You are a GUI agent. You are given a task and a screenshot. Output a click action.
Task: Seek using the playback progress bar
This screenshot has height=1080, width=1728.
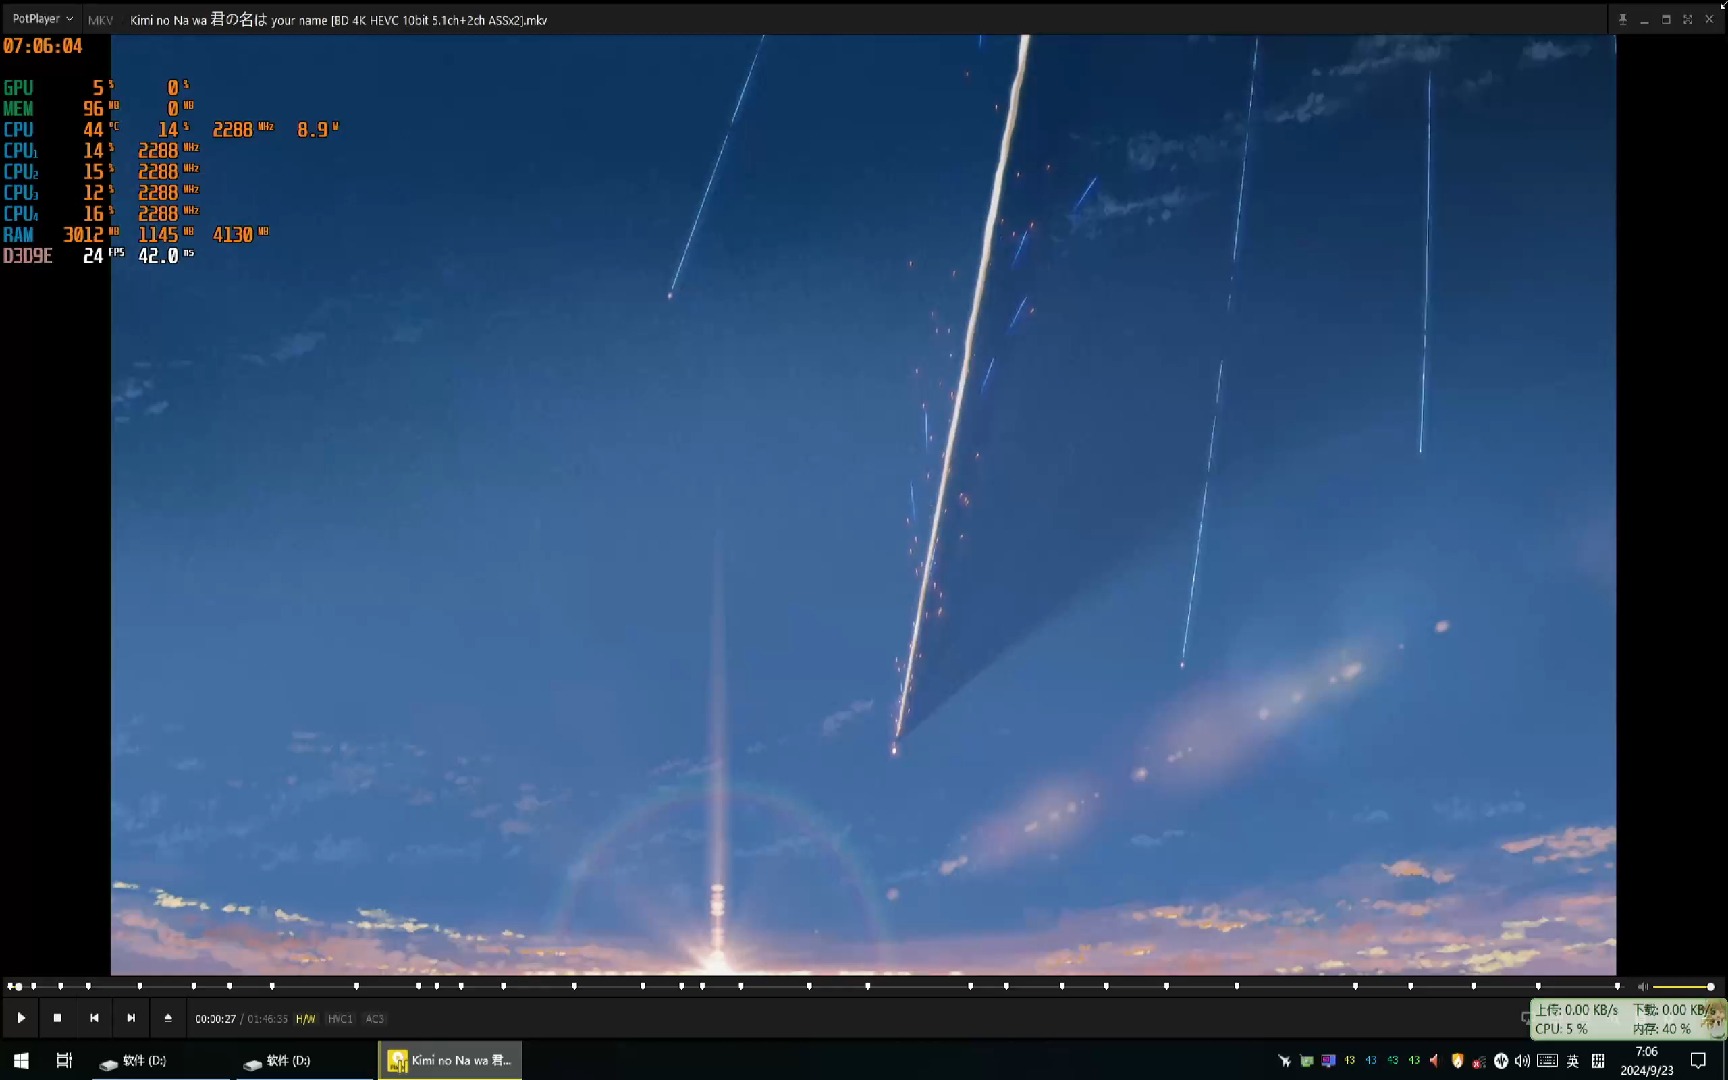pyautogui.click(x=814, y=986)
